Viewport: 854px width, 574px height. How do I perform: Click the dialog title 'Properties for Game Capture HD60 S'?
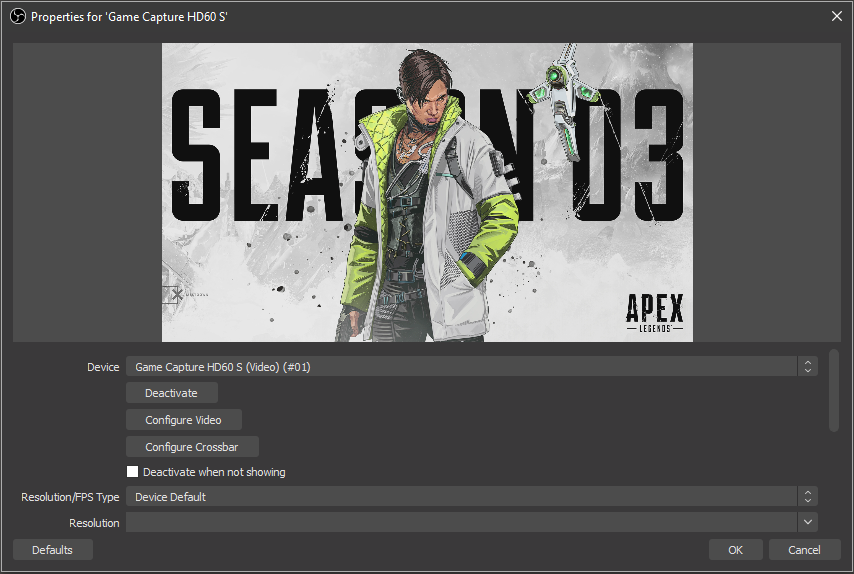click(129, 17)
